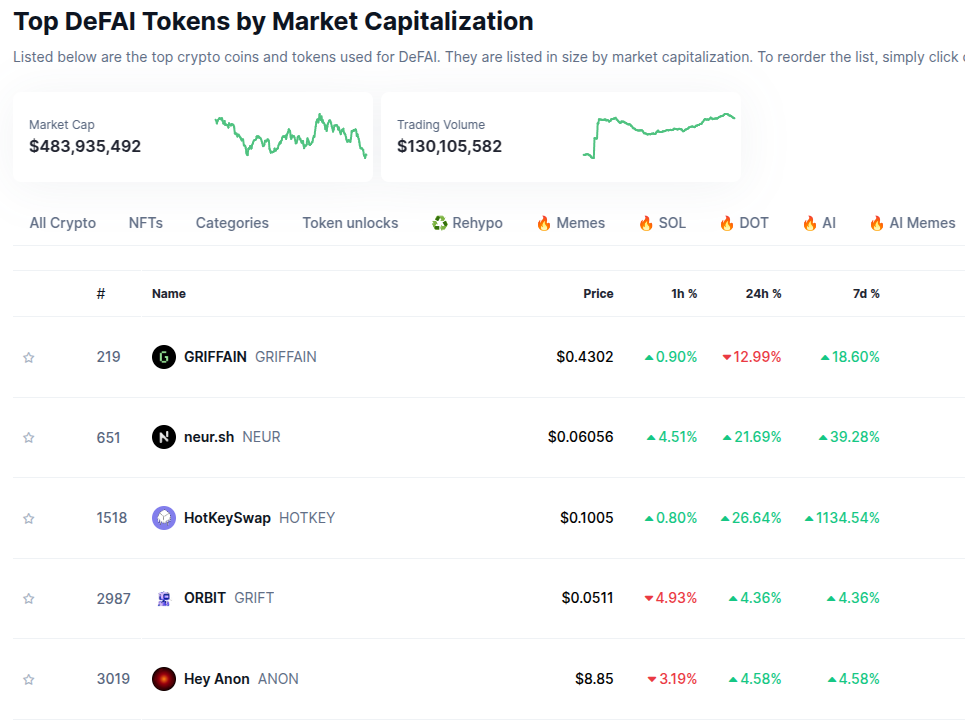Click the Market Cap sparkline chart

(290, 136)
